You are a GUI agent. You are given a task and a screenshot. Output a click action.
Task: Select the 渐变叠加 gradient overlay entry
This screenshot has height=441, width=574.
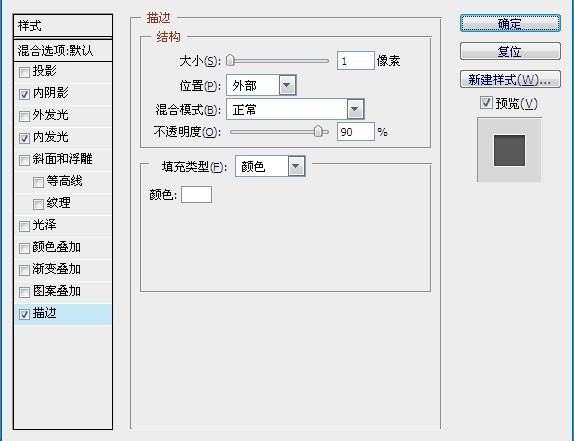pyautogui.click(x=63, y=269)
